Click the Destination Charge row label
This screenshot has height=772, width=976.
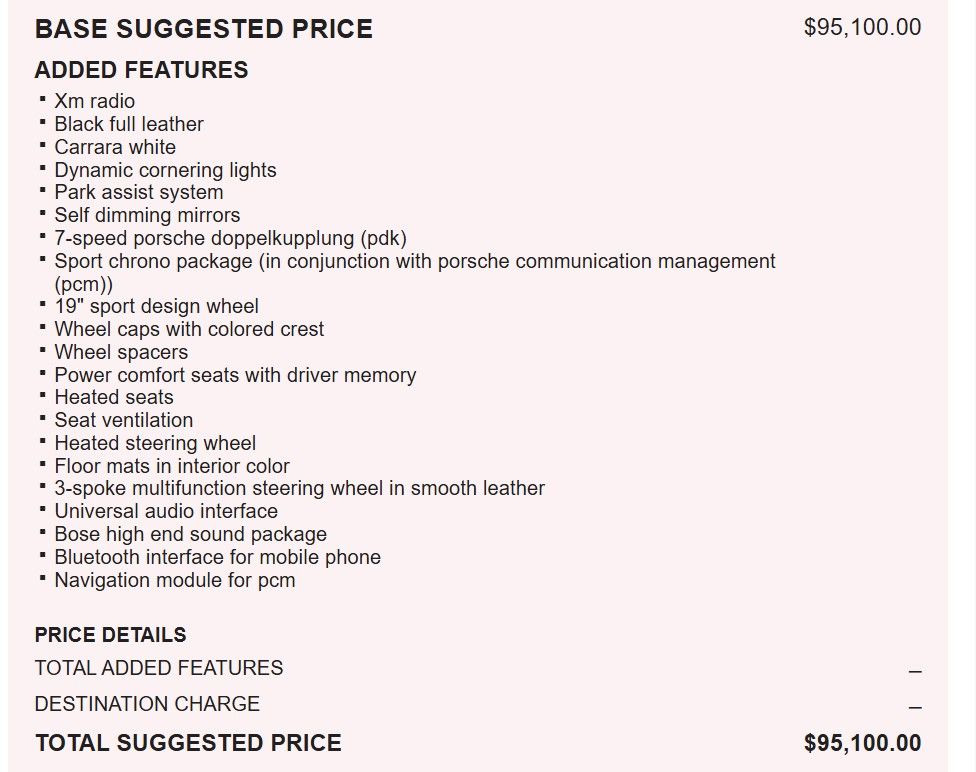147,704
